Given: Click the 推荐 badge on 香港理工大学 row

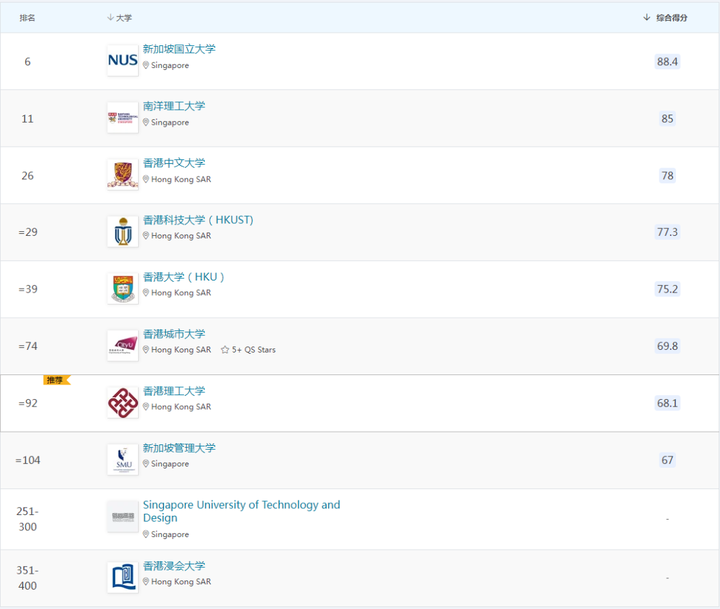Looking at the screenshot, I should pos(56,380).
